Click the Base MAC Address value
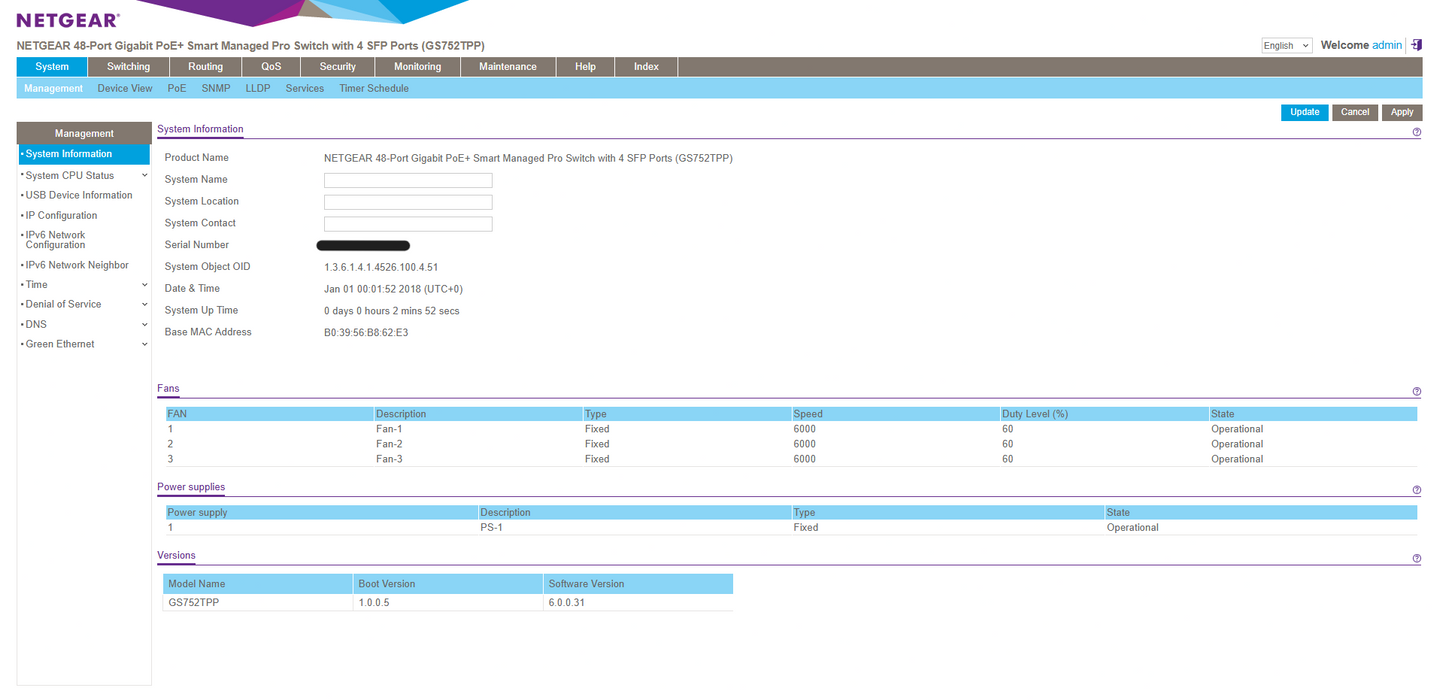The image size is (1440, 700). pos(366,332)
